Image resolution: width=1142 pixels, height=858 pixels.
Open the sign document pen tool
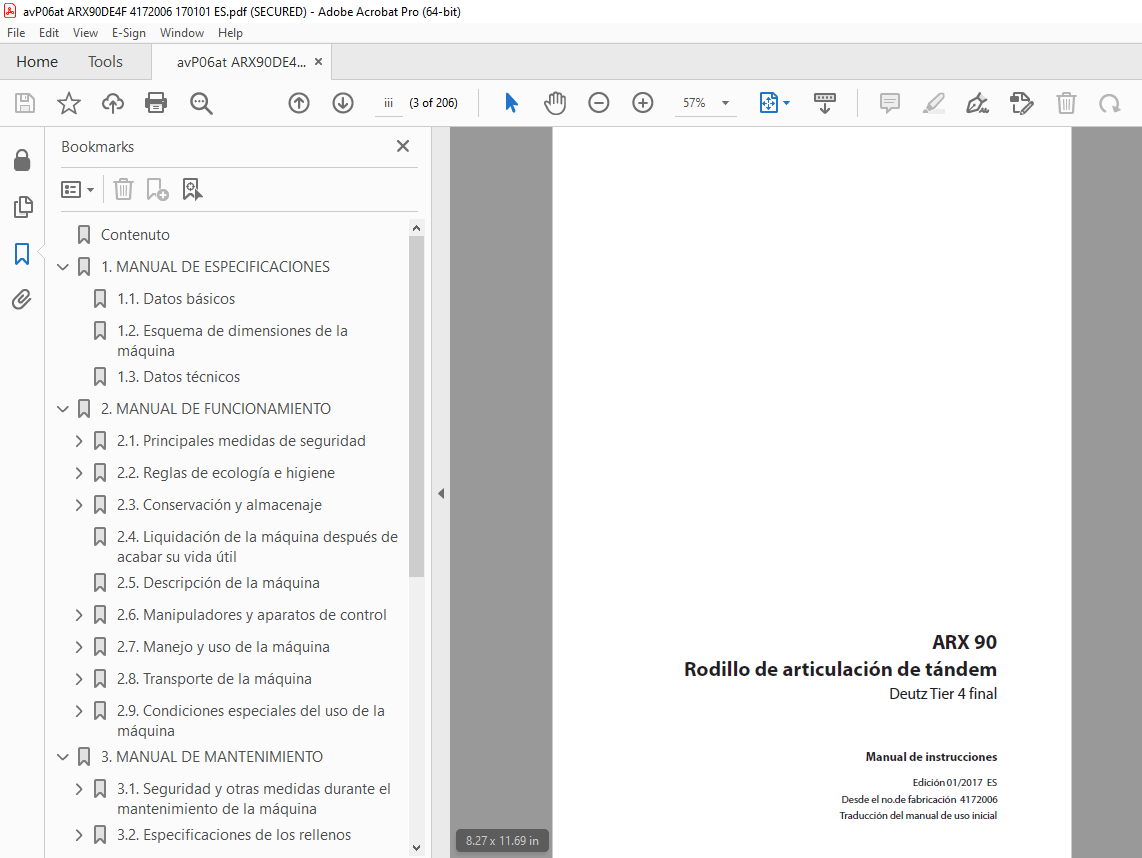pyautogui.click(x=977, y=103)
